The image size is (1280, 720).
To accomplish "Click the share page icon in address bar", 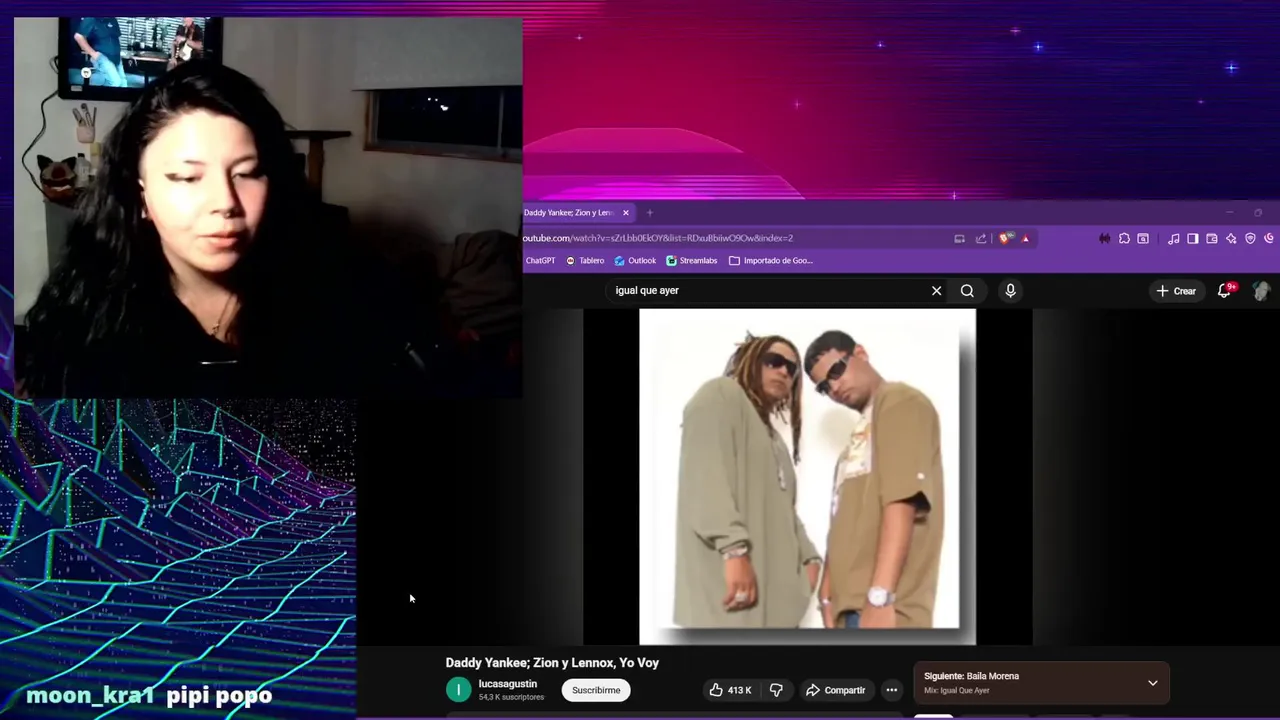I will [981, 238].
